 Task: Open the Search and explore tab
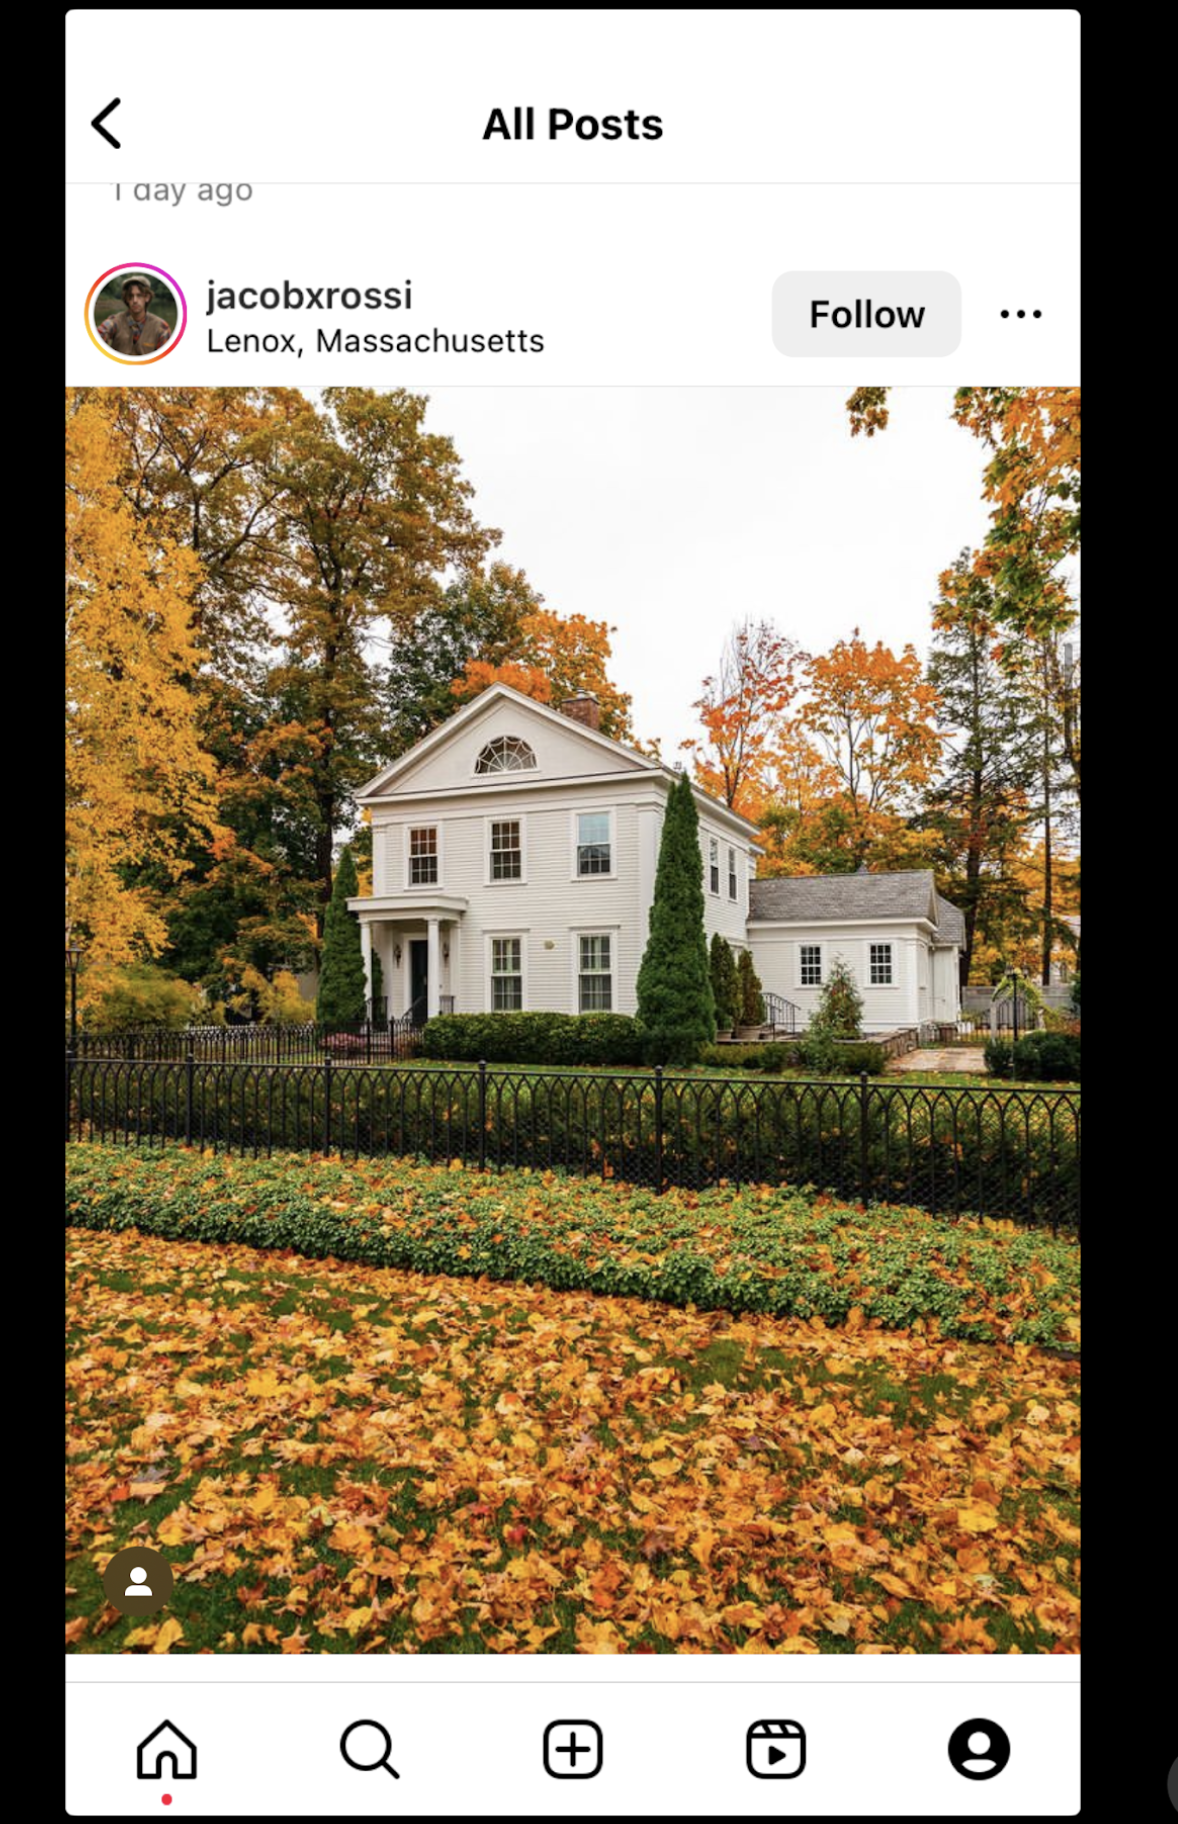click(x=370, y=1749)
